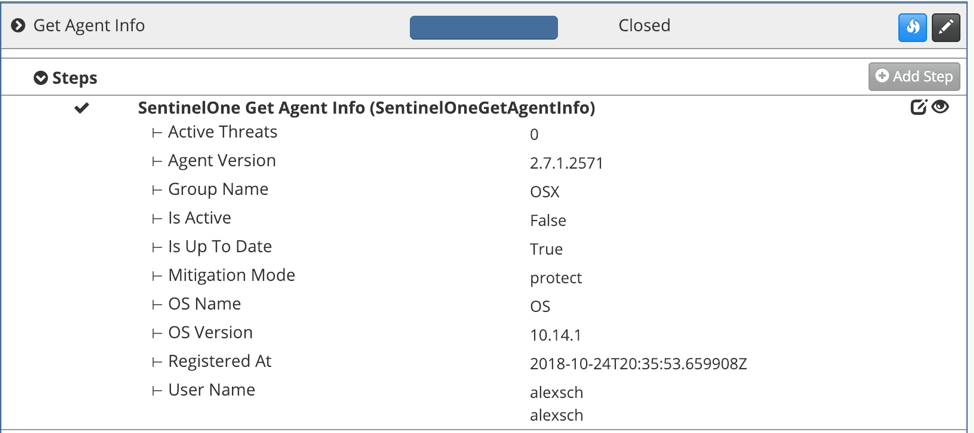Select the Group Name row label

218,189
